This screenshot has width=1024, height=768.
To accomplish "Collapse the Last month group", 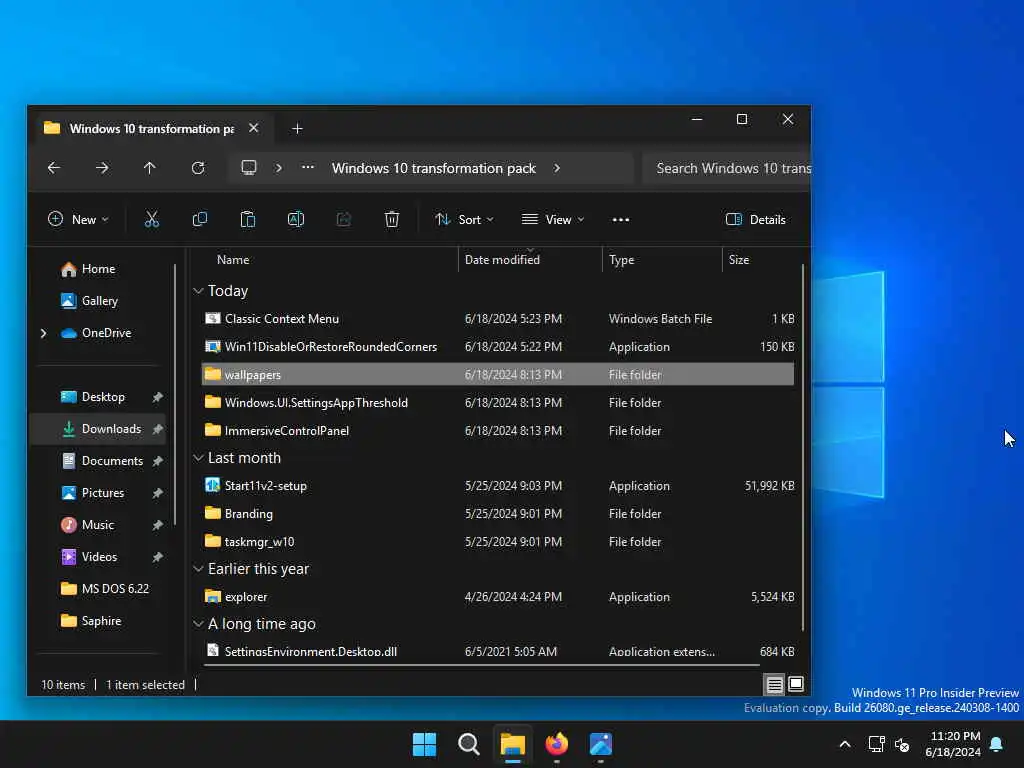I will coord(199,458).
